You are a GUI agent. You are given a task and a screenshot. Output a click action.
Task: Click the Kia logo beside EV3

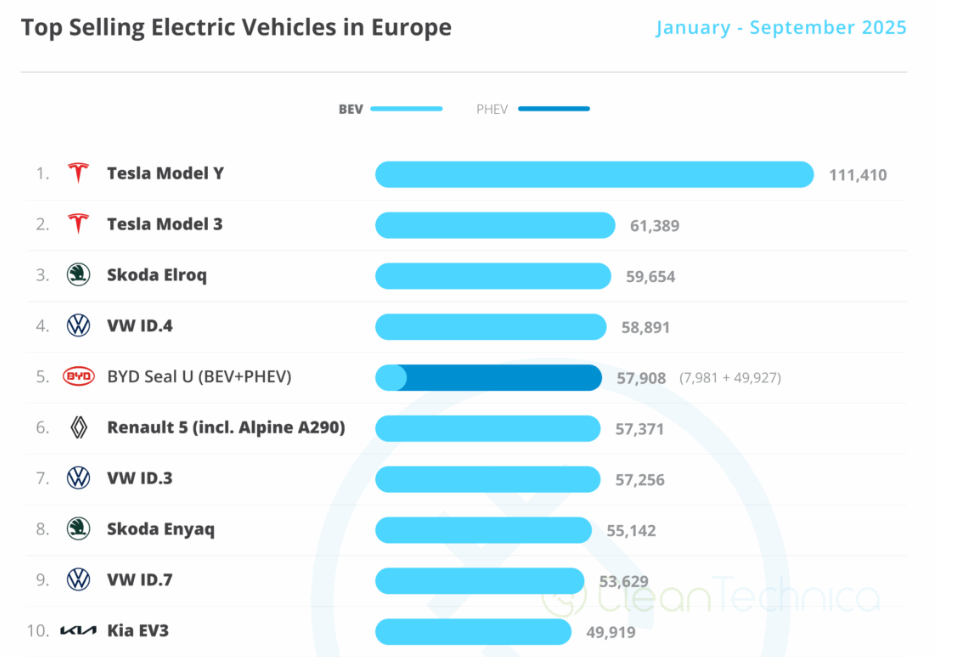point(78,631)
